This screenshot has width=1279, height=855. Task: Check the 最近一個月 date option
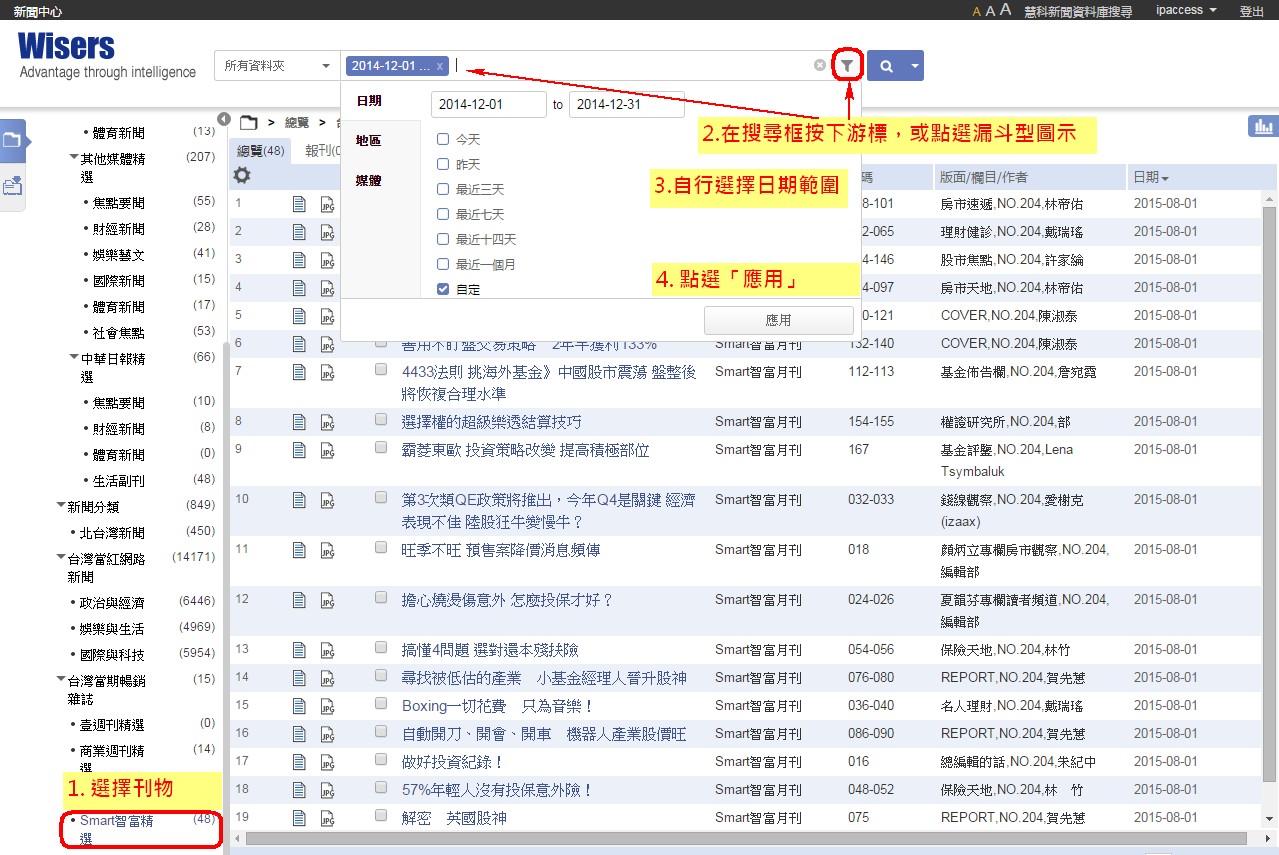[443, 264]
